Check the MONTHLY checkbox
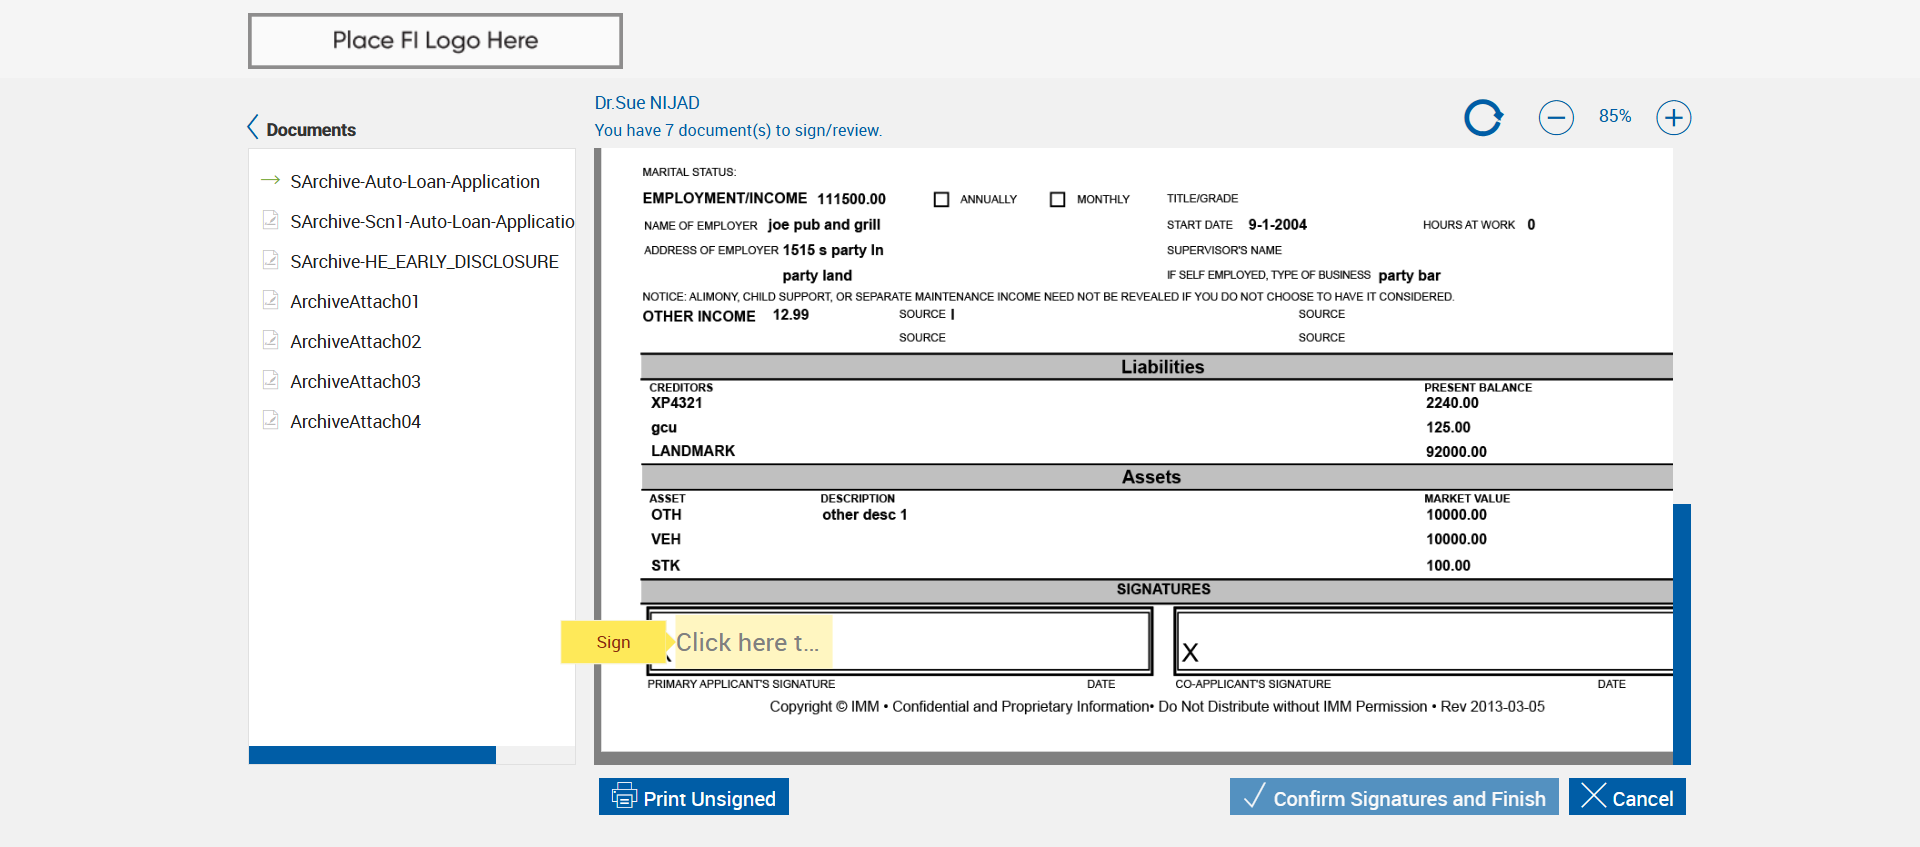This screenshot has height=847, width=1920. [1057, 199]
